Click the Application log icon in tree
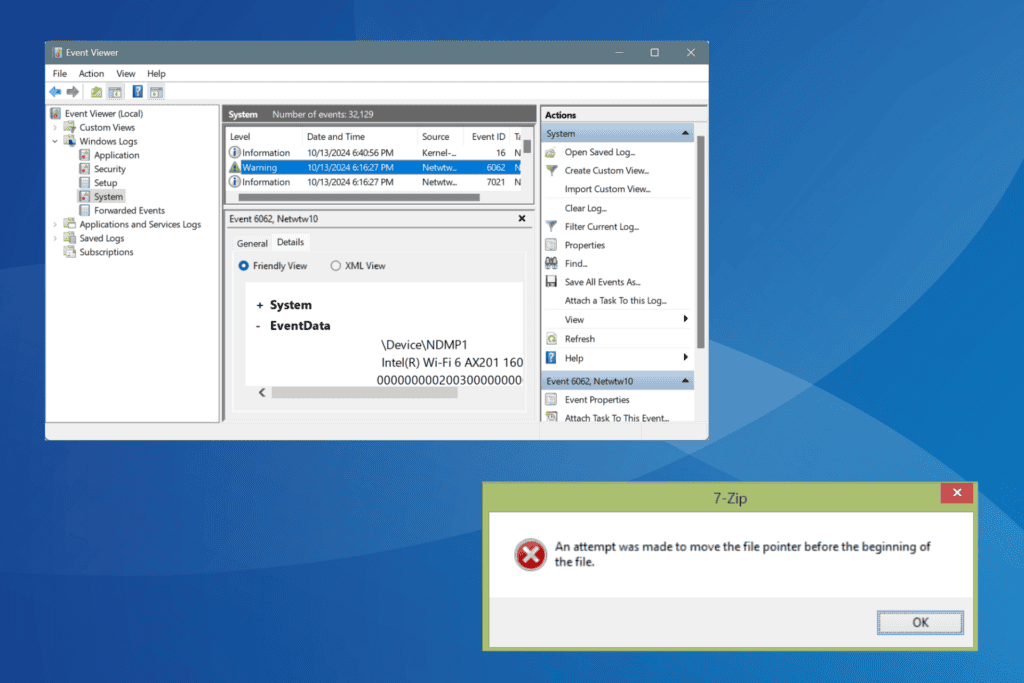The width and height of the screenshot is (1024, 683). 84,155
